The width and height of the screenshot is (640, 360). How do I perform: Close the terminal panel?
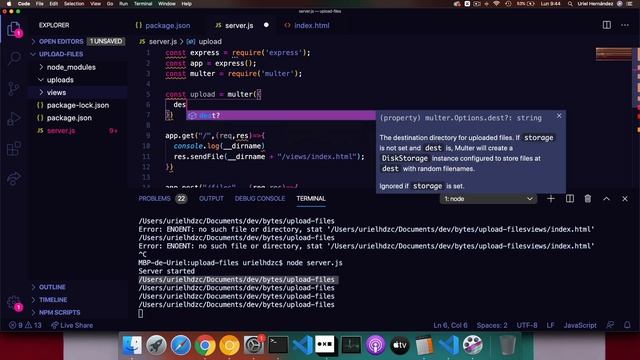pos(624,199)
